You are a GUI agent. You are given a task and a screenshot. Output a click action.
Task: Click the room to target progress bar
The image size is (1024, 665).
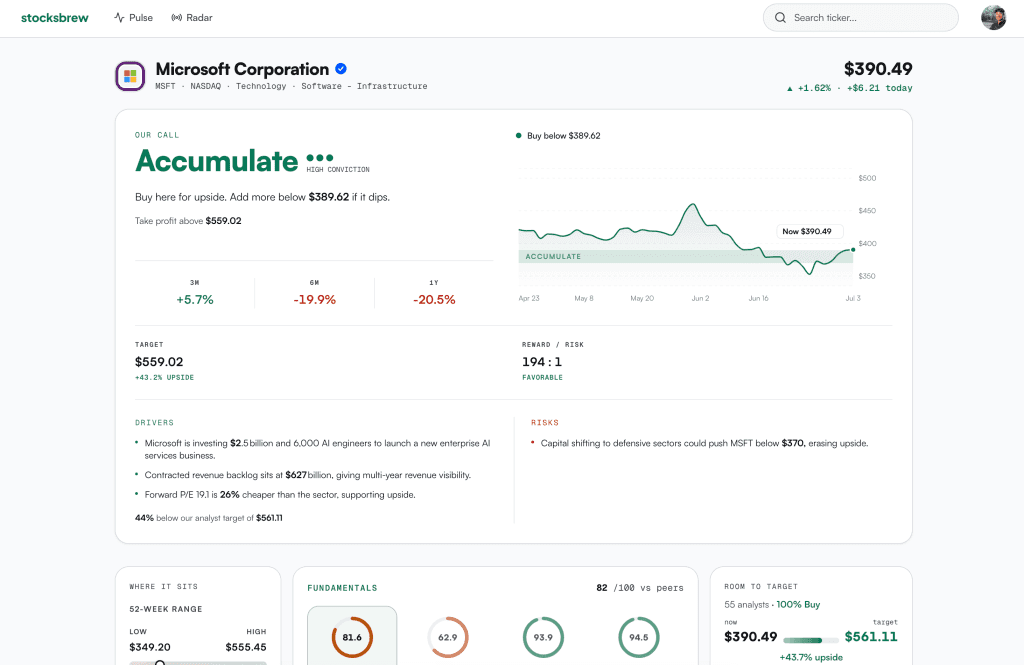tap(810, 640)
